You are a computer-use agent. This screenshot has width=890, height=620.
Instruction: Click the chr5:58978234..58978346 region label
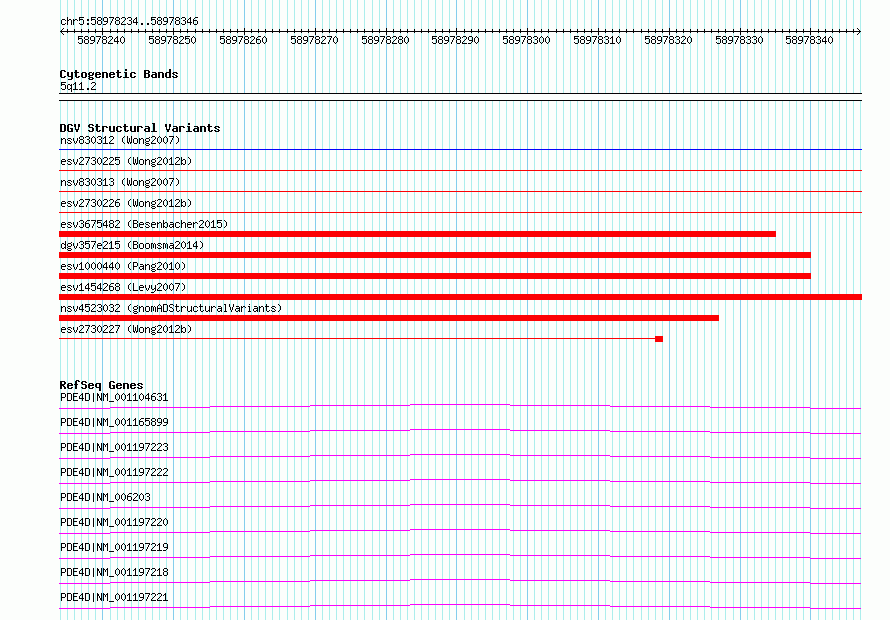click(x=129, y=22)
